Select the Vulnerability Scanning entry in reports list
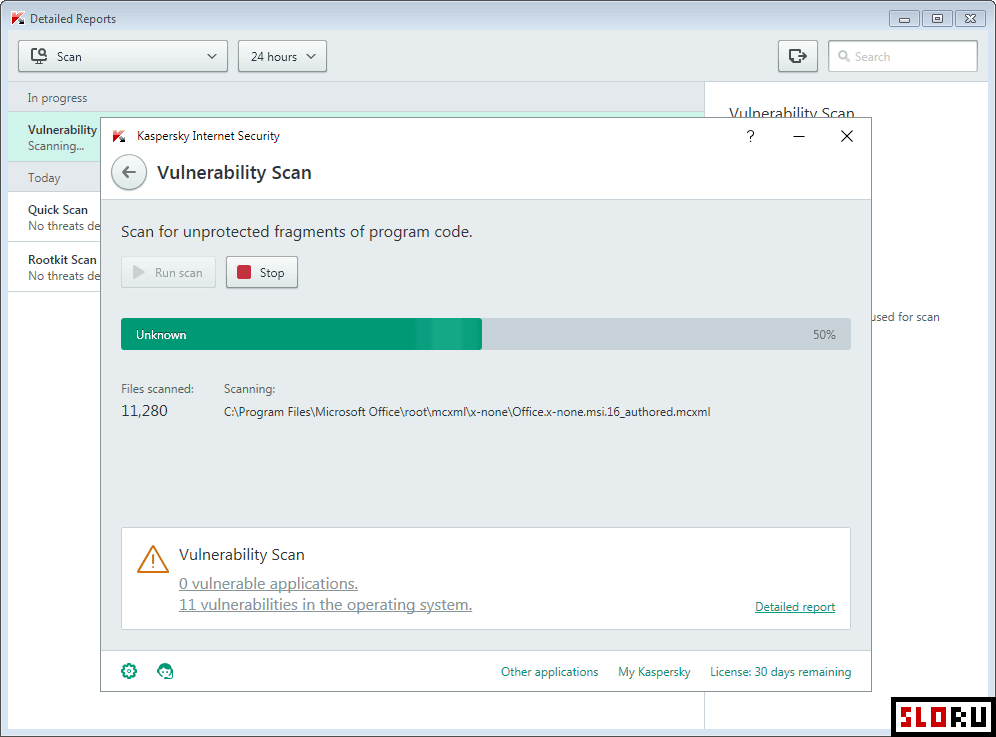This screenshot has height=737, width=996. coord(55,137)
